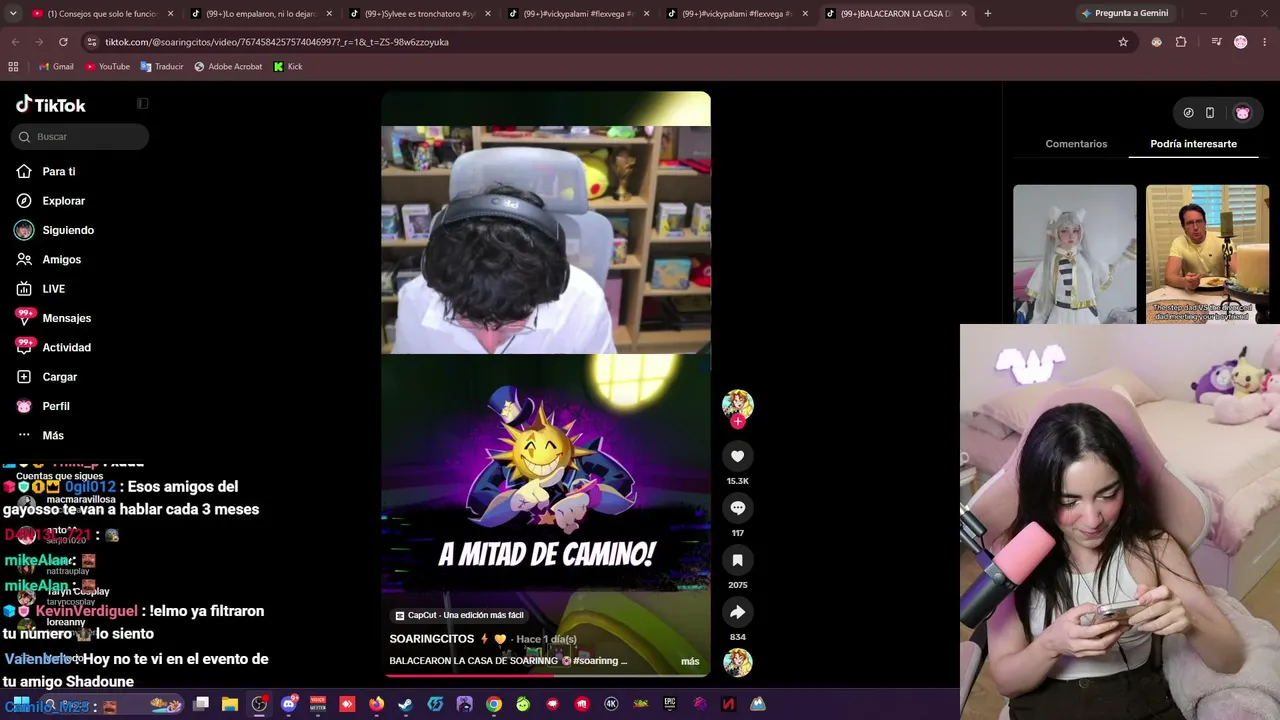Click the Buscar search field
Viewport: 1280px width, 720px height.
80,137
